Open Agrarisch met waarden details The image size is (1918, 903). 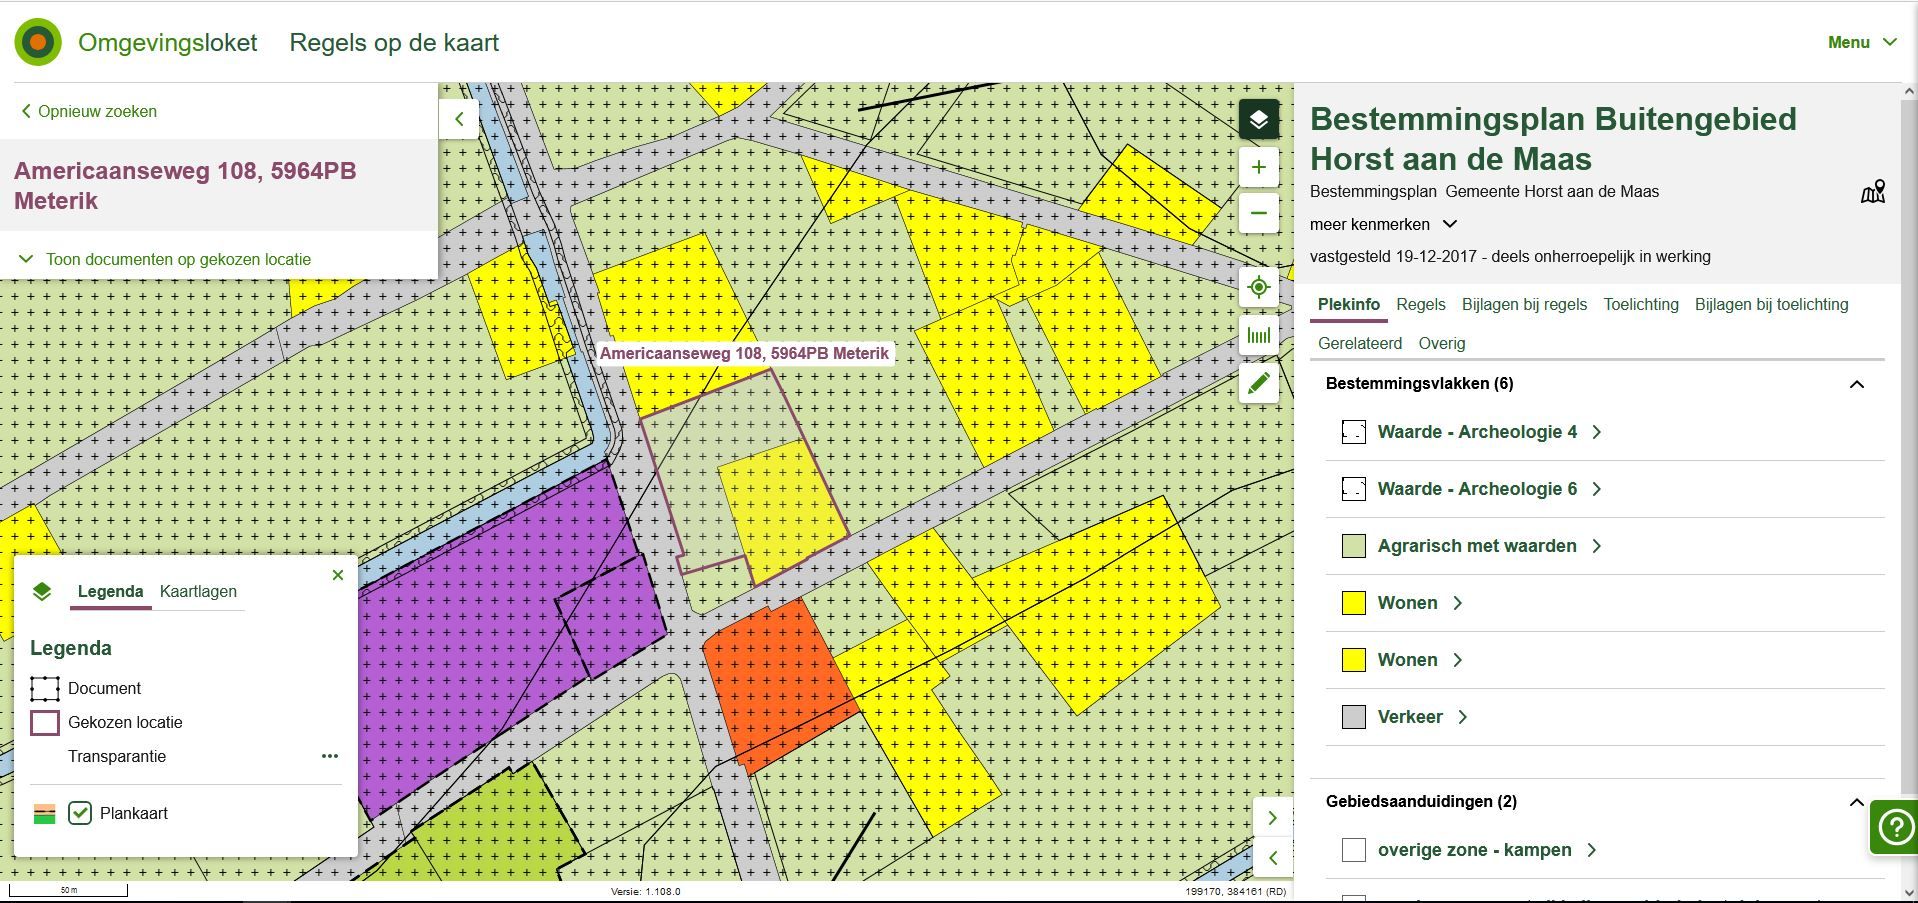[1476, 546]
